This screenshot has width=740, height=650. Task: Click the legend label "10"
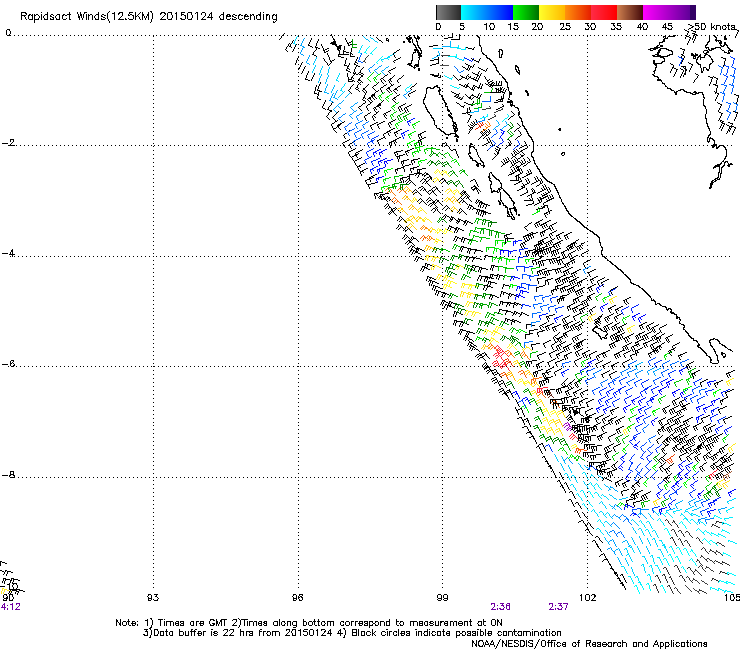pos(489,27)
